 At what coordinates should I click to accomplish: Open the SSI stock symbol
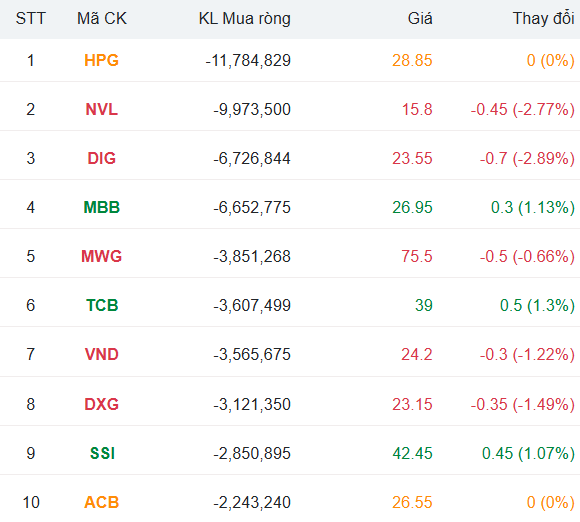coord(102,453)
